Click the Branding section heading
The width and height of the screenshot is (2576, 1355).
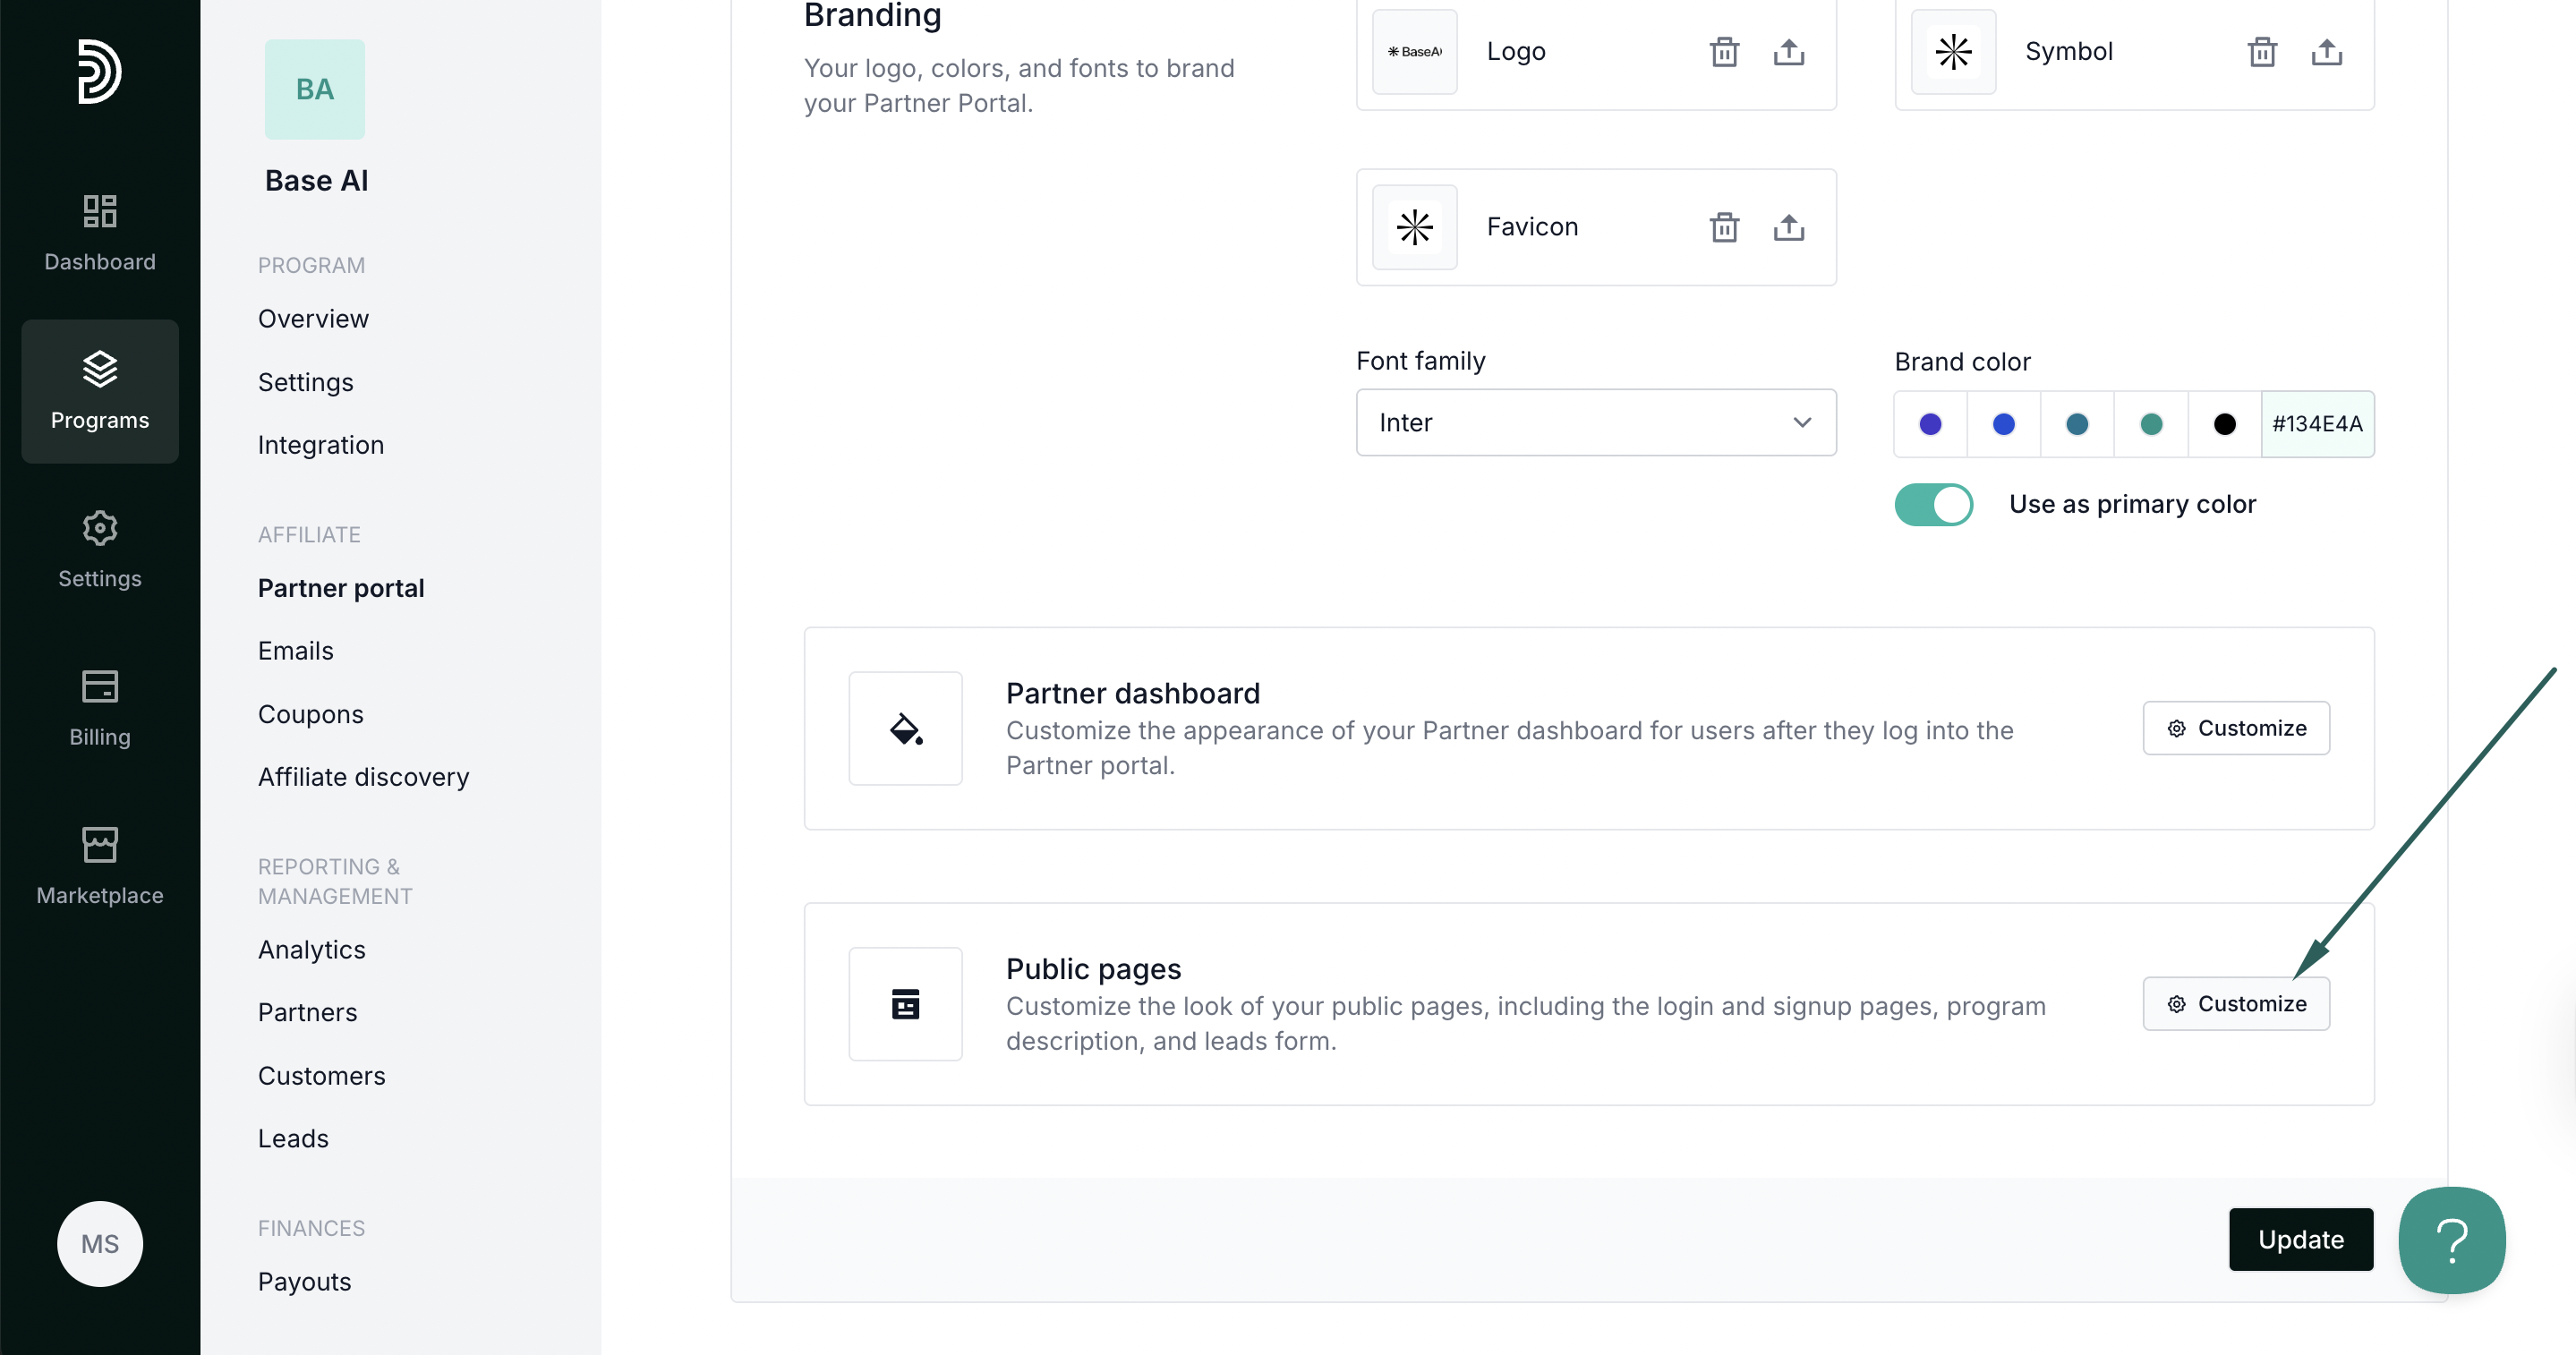[872, 15]
